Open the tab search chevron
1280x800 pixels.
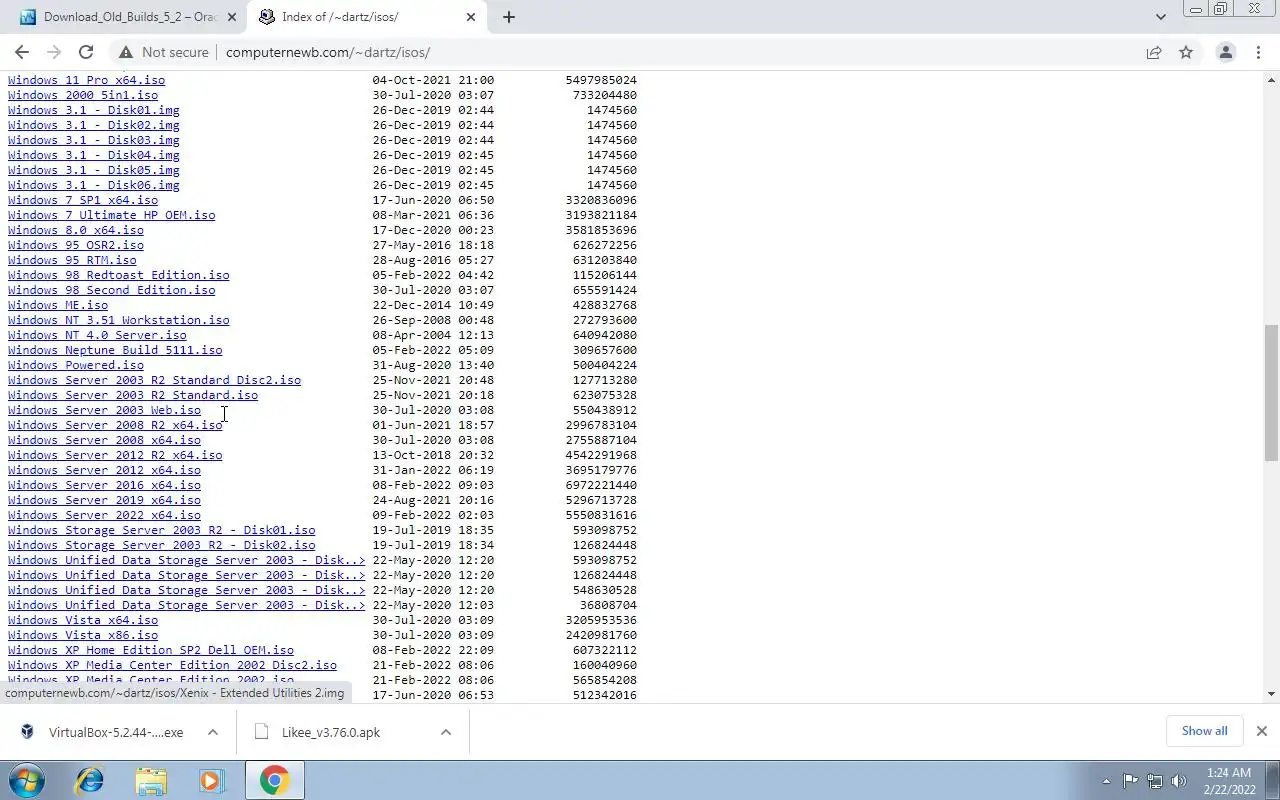[x=1160, y=17]
